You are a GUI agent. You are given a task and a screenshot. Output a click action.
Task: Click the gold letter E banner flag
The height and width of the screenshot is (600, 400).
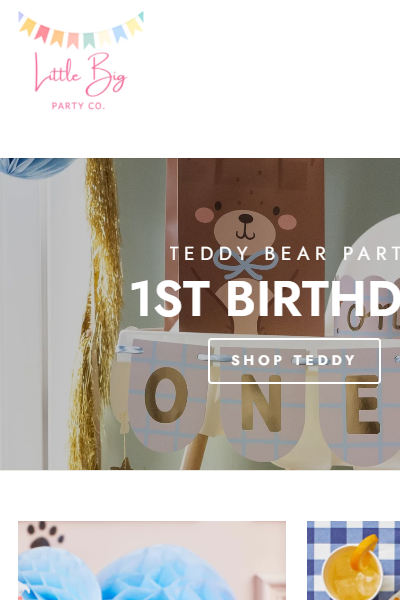pyautogui.click(x=362, y=406)
